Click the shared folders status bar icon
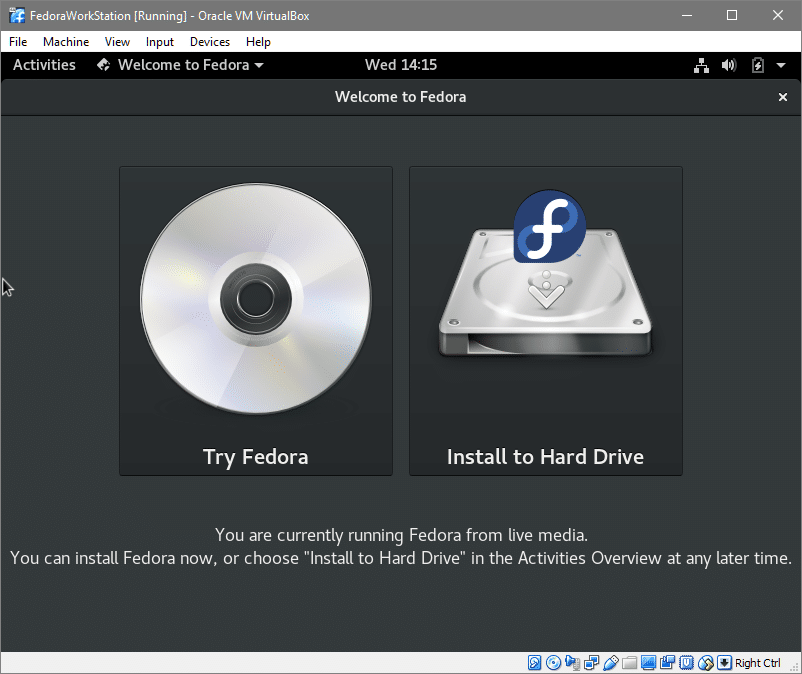 pos(628,663)
